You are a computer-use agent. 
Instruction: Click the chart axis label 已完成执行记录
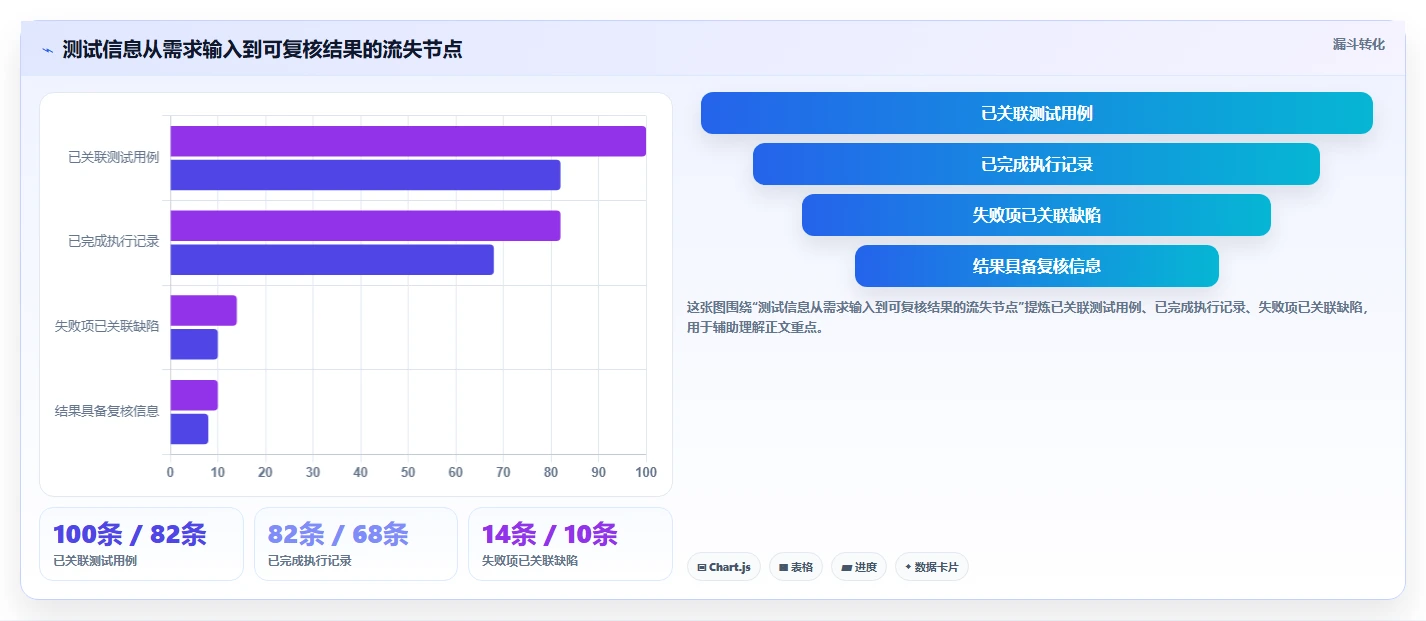coord(113,241)
